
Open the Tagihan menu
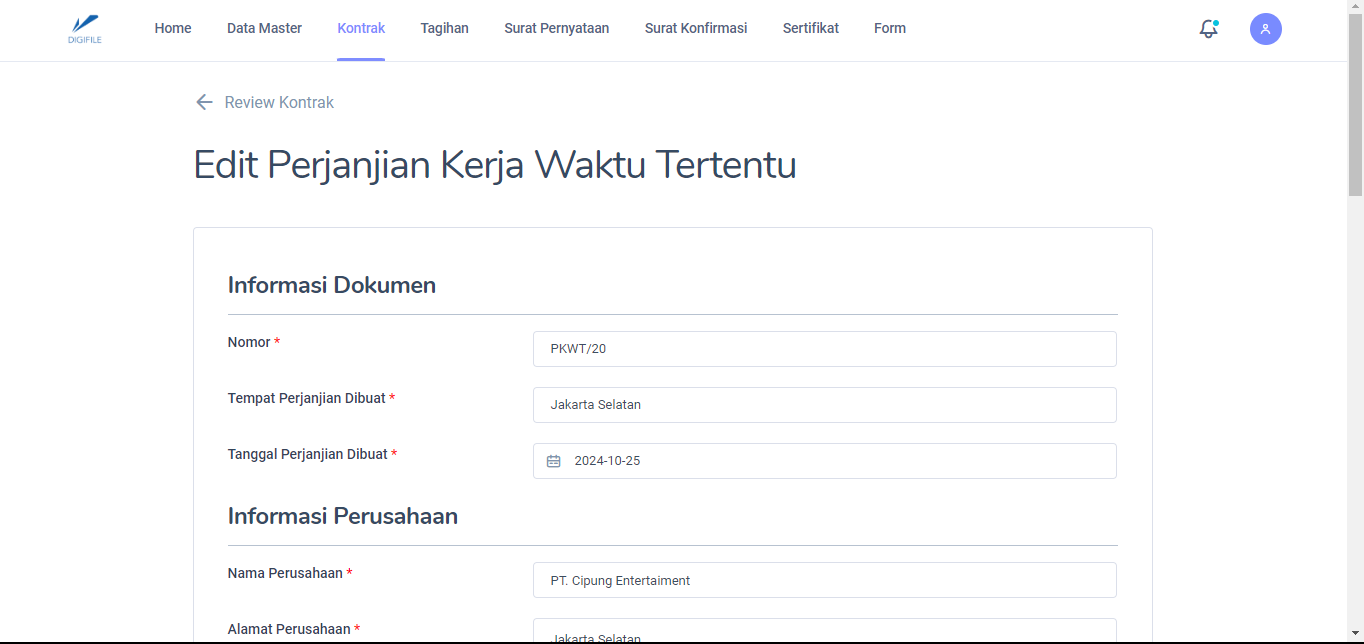point(445,28)
